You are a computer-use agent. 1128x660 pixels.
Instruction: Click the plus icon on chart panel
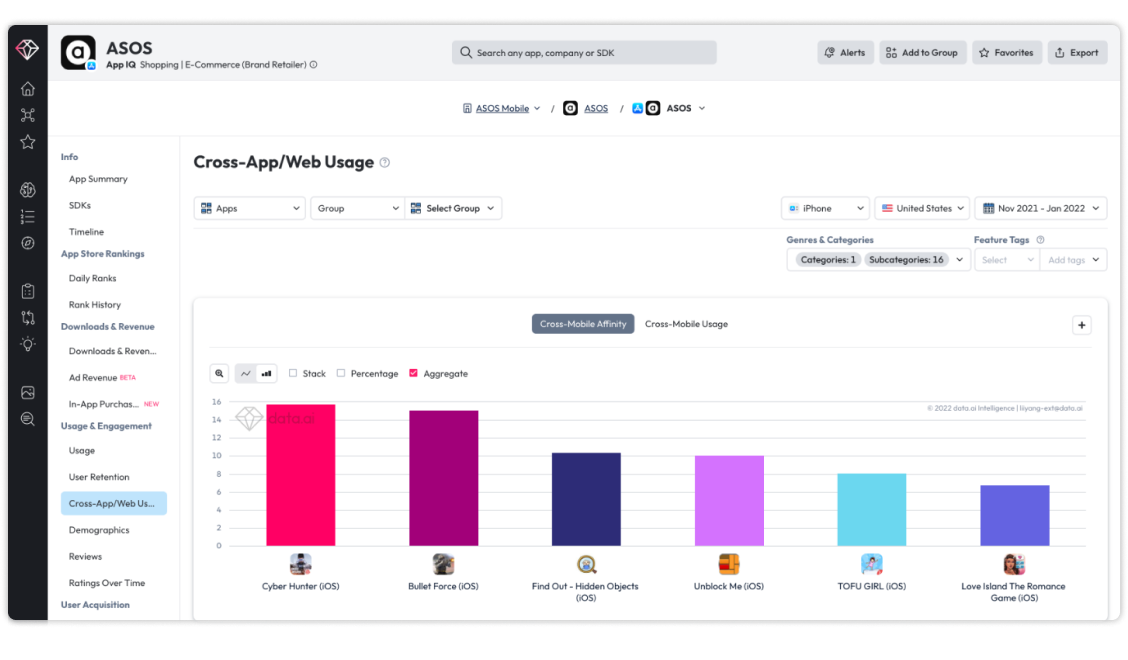pos(1082,325)
